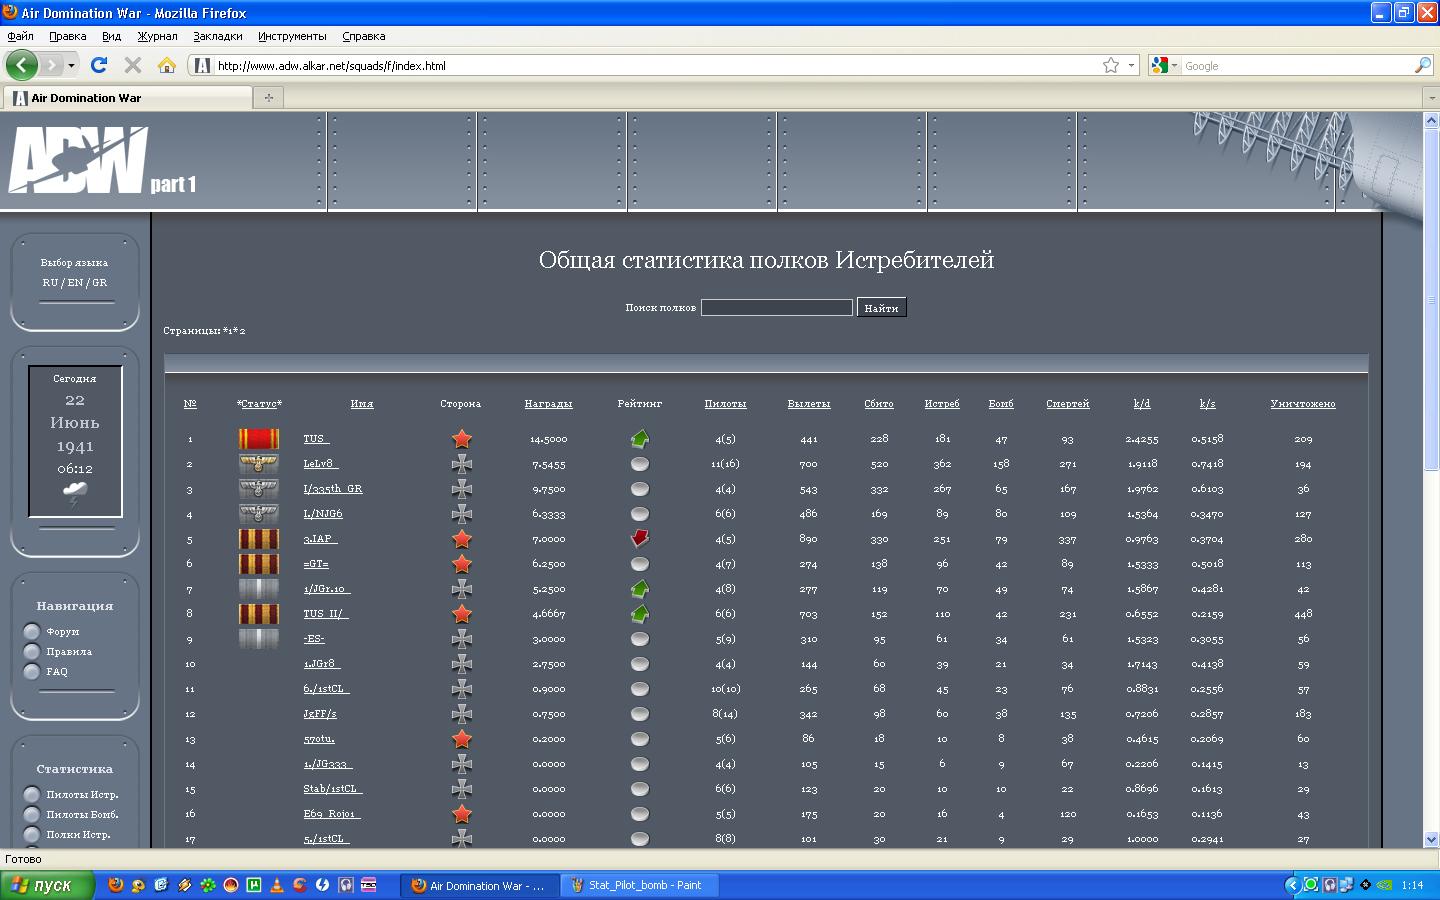Image resolution: width=1440 pixels, height=900 pixels.
Task: Expand the address bar URL history dropdown
Action: tap(1132, 65)
